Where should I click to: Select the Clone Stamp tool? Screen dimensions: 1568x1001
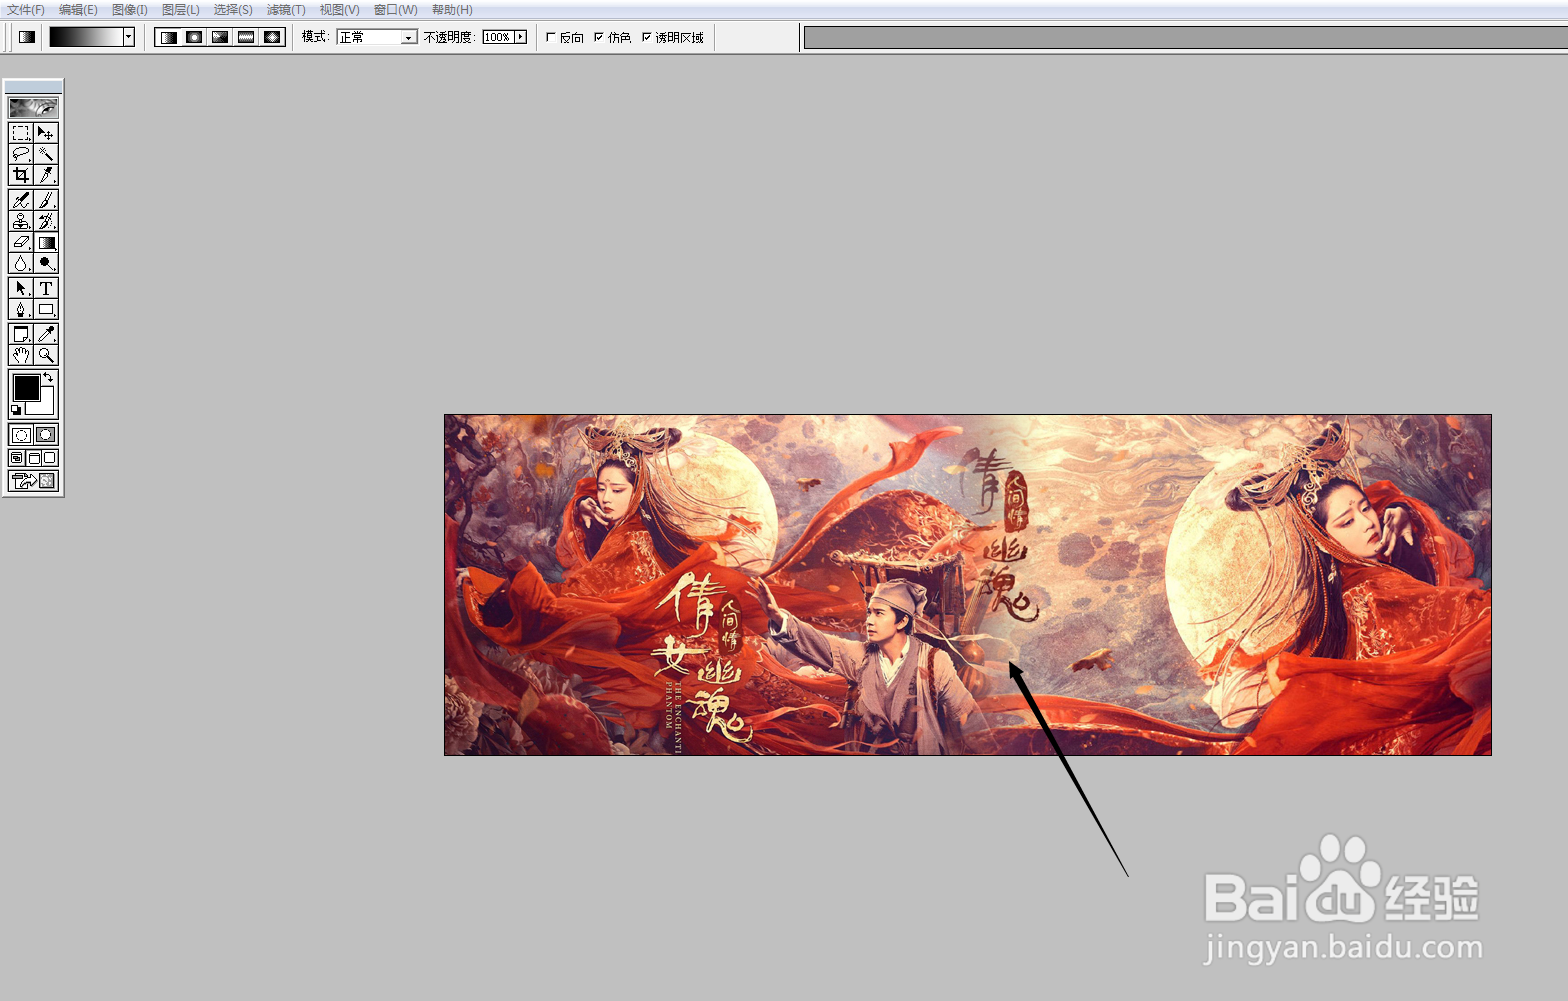tap(21, 221)
